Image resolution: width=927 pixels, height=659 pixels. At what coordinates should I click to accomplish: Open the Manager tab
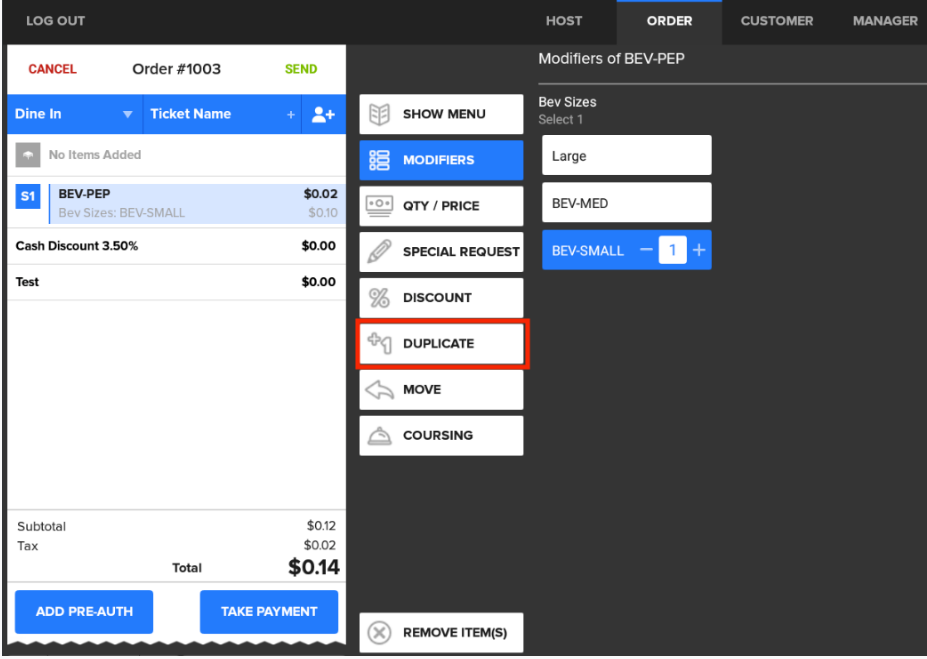pos(884,20)
